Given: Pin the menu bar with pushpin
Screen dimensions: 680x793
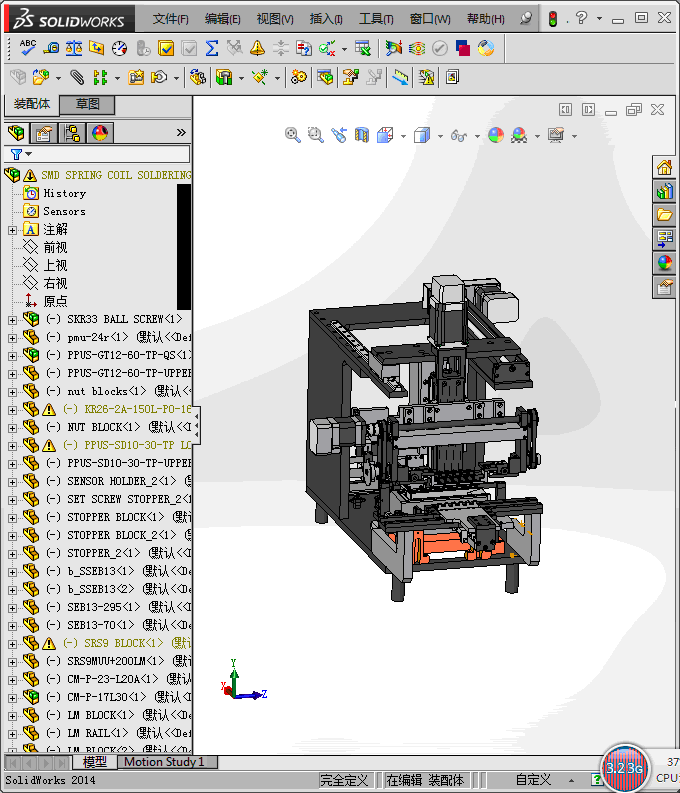Looking at the screenshot, I should click(x=526, y=19).
